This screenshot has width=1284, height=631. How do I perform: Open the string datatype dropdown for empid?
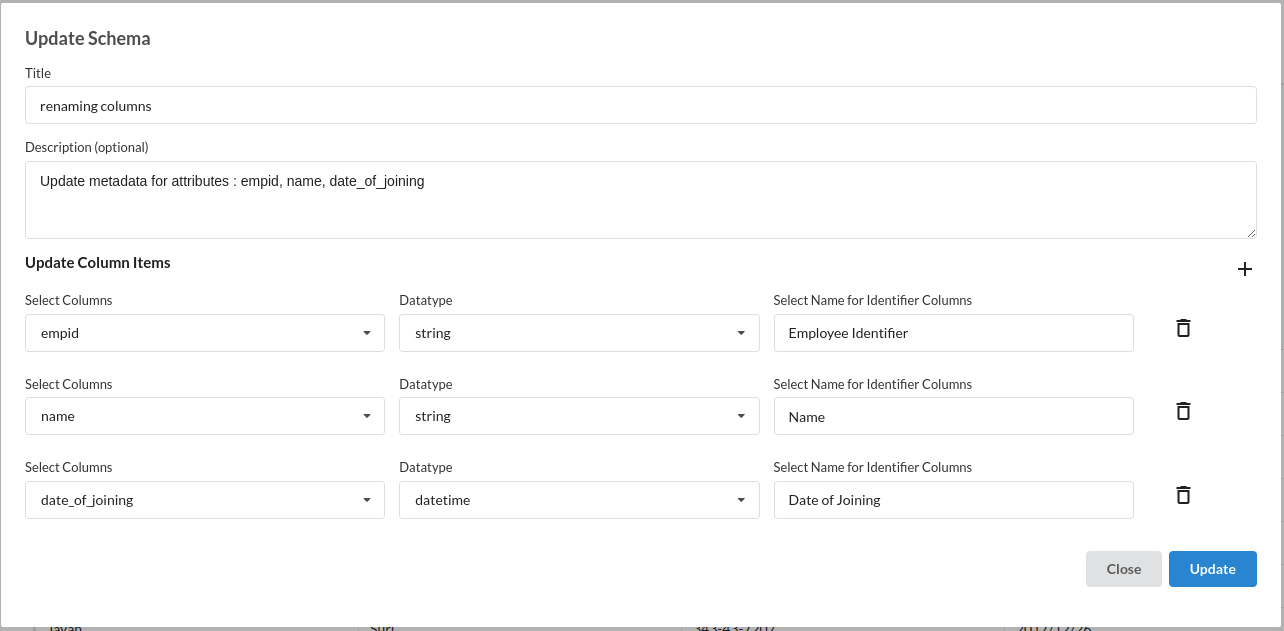(x=579, y=333)
